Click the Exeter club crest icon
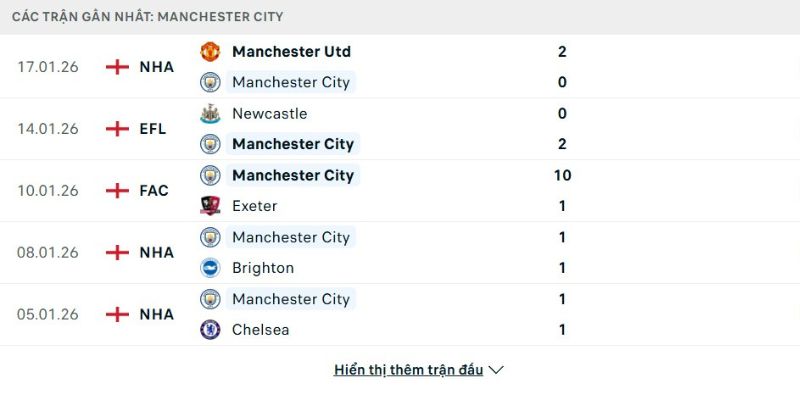Image resolution: width=800 pixels, height=400 pixels. pyautogui.click(x=210, y=206)
